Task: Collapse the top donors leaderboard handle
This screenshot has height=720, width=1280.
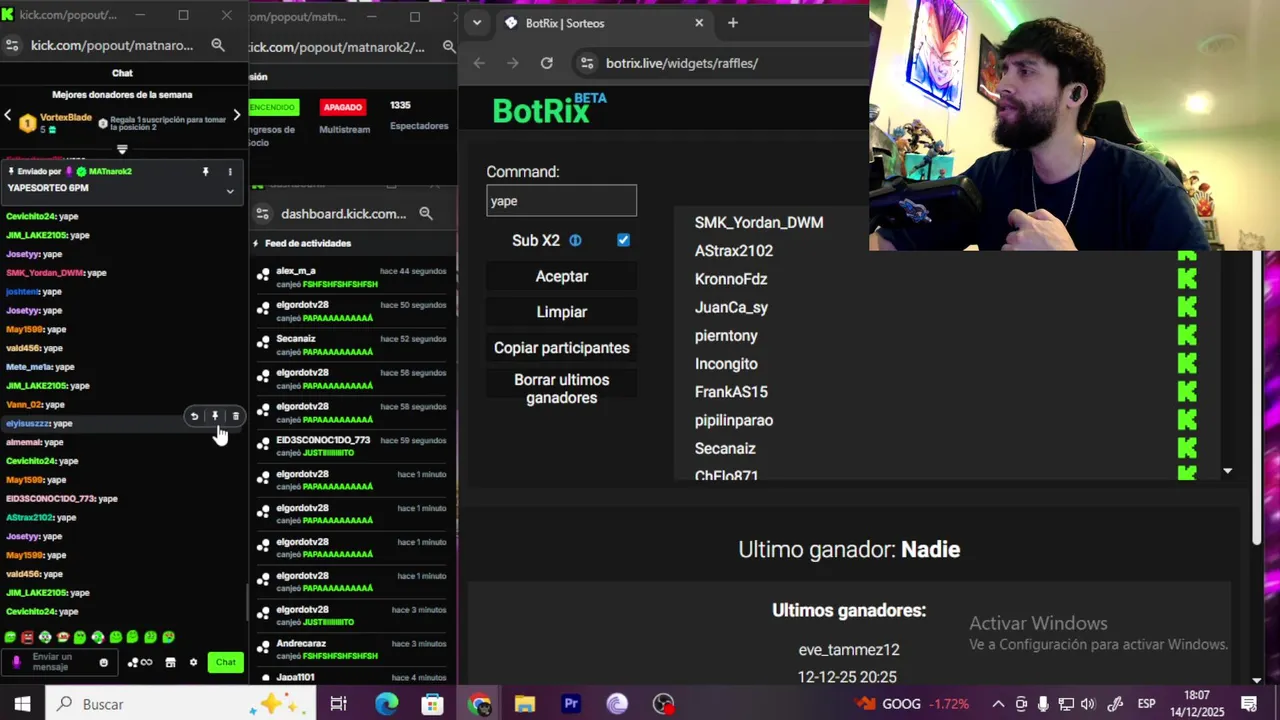Action: pos(122,149)
